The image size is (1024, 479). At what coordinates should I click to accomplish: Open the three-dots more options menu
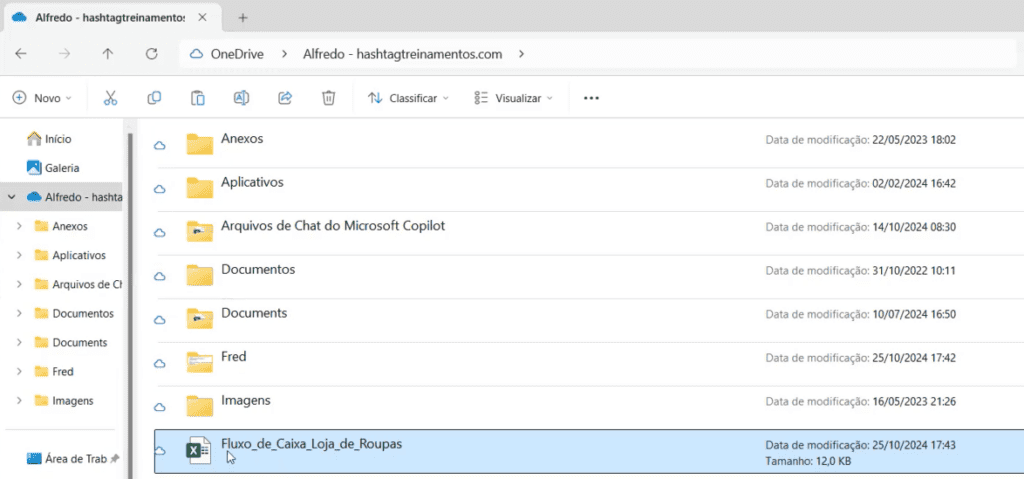(x=591, y=98)
